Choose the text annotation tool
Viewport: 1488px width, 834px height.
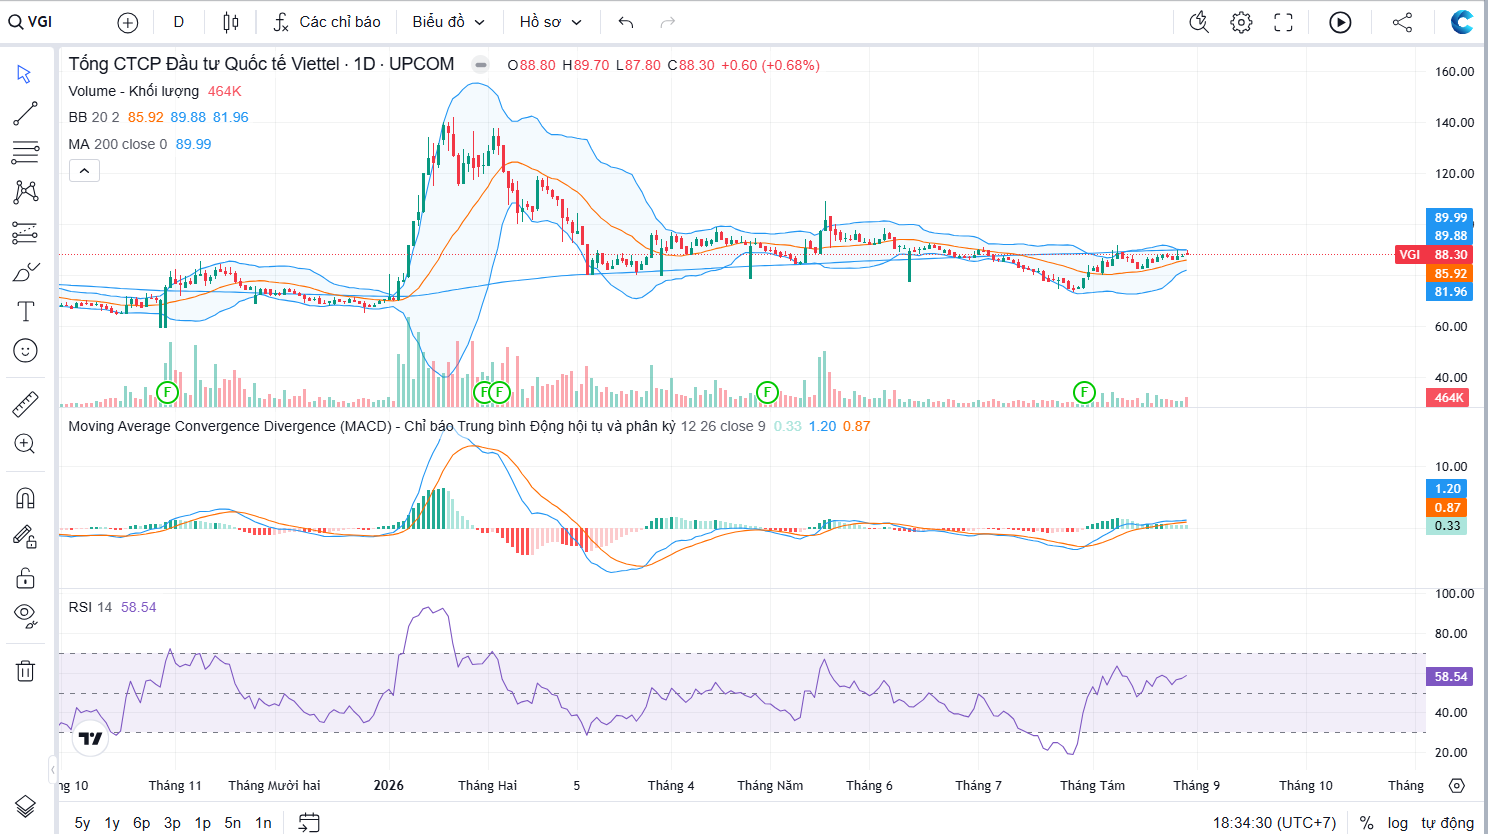click(25, 311)
